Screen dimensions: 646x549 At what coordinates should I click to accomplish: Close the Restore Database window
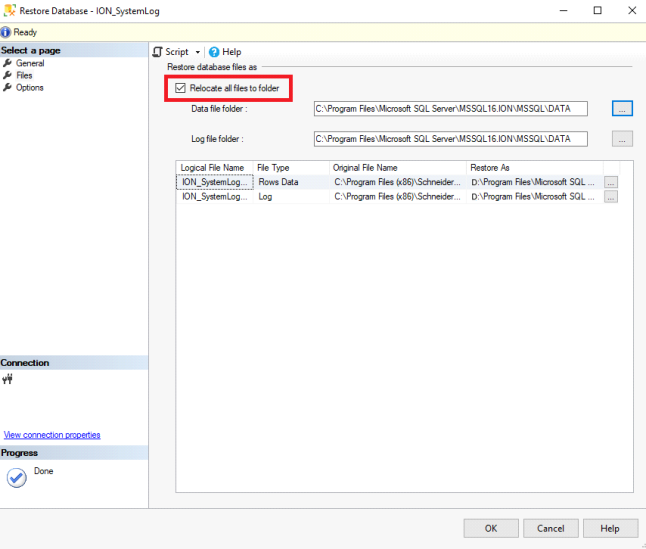click(x=632, y=10)
